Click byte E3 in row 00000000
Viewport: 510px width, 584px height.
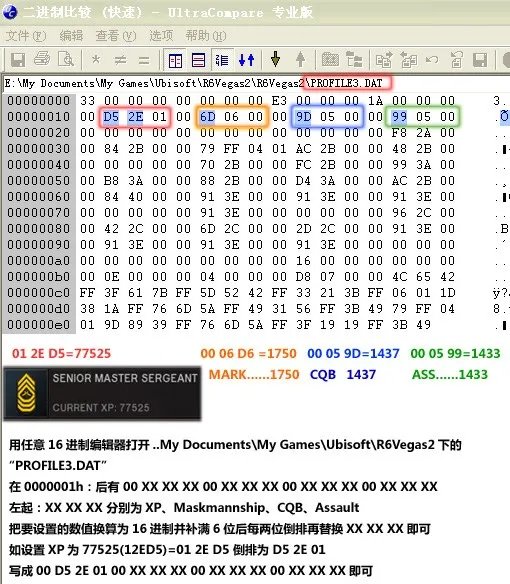click(279, 101)
